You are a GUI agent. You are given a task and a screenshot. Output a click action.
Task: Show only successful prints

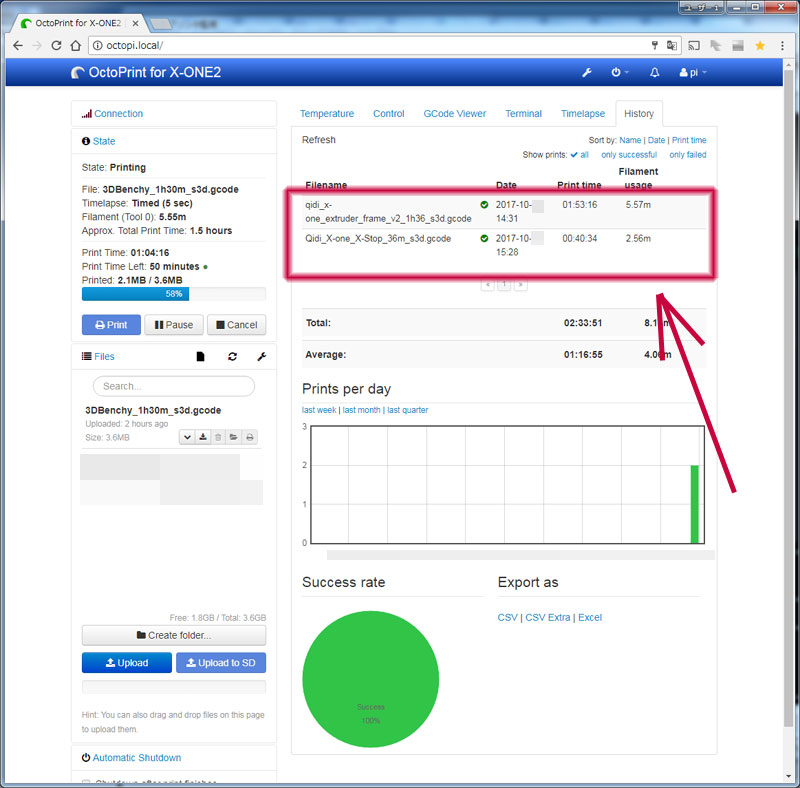[x=629, y=155]
